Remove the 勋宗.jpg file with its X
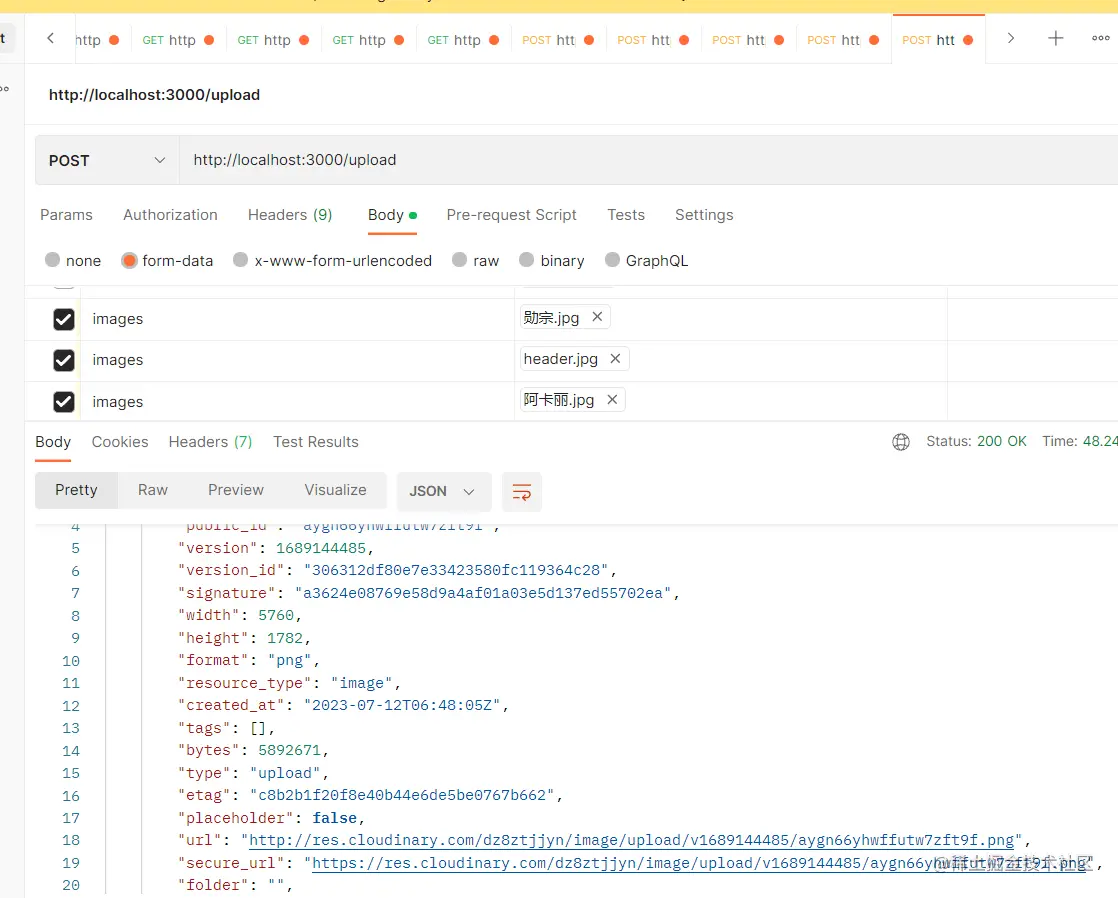Image resolution: width=1118 pixels, height=898 pixels. pyautogui.click(x=598, y=317)
